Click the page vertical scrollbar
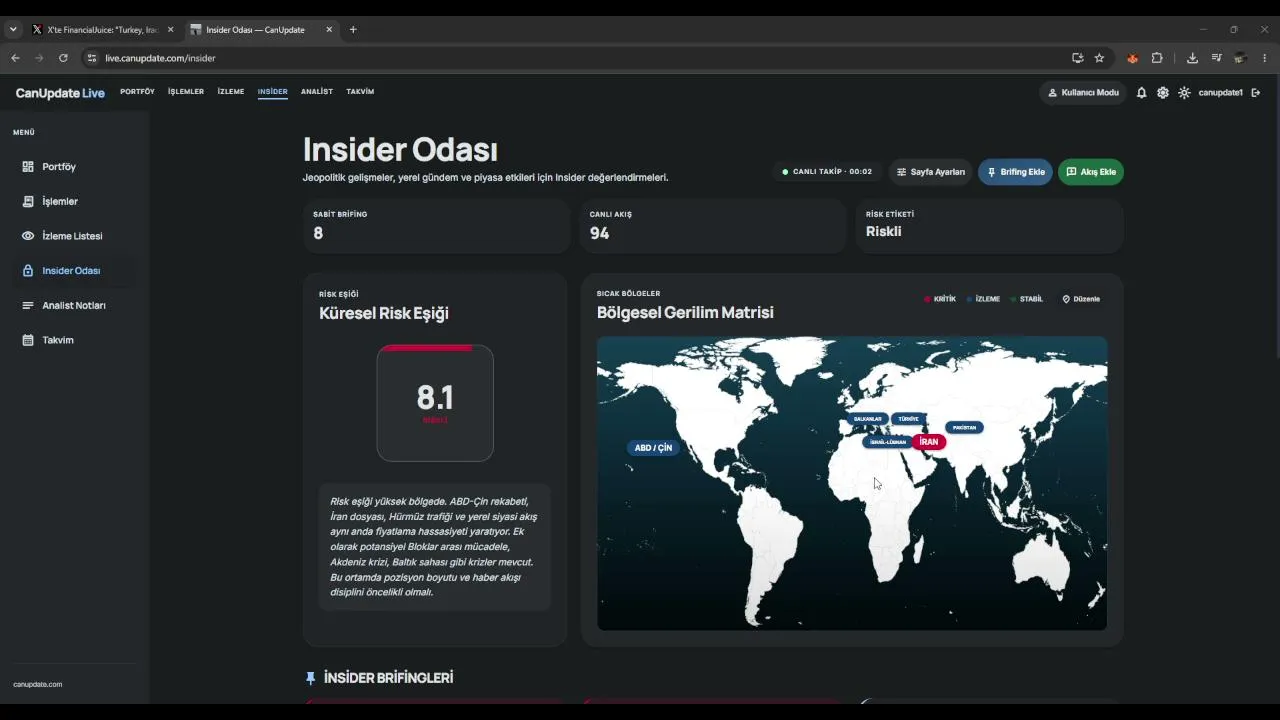This screenshot has height=720, width=1280. [1276, 215]
